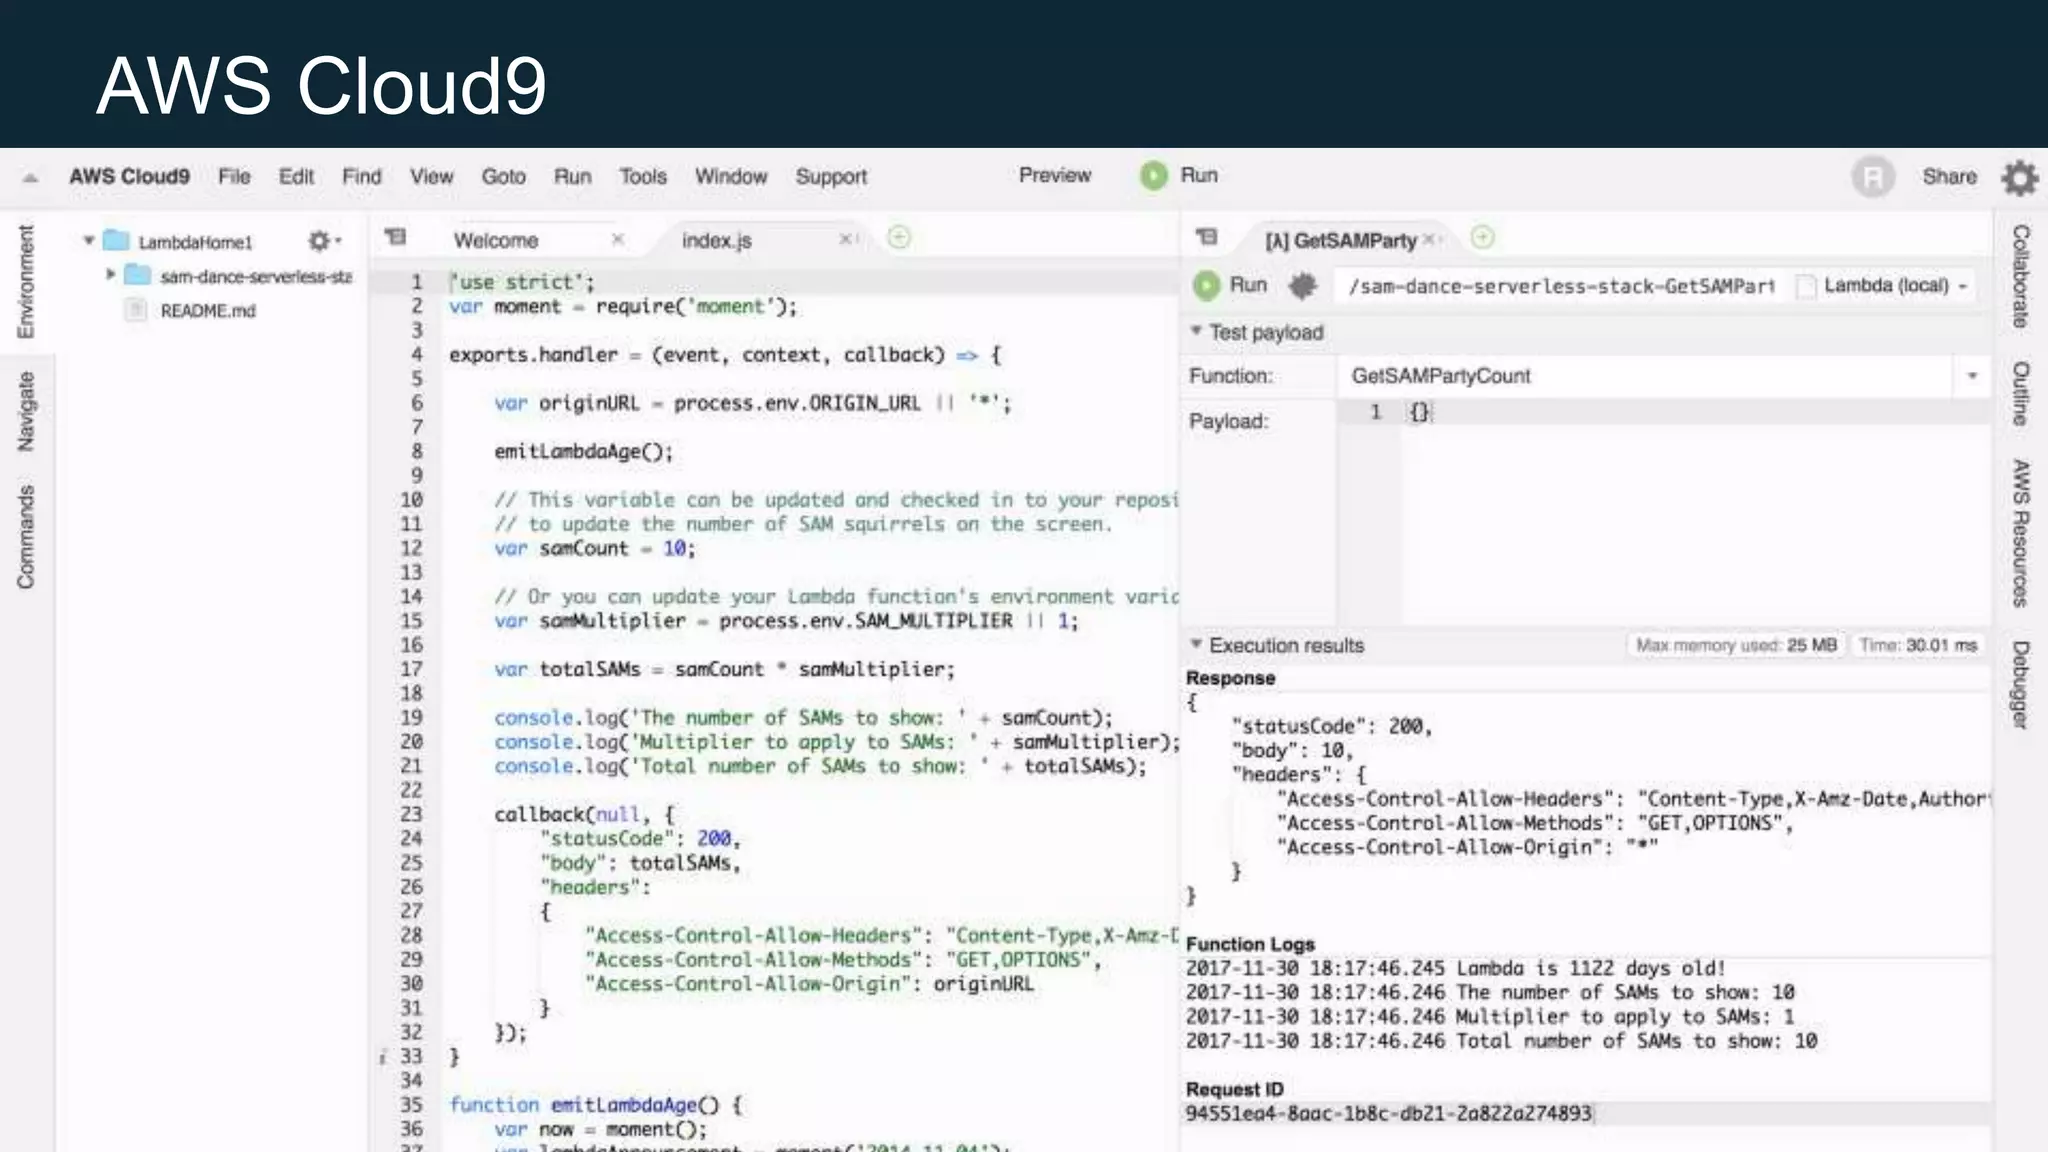This screenshot has width=2048, height=1152.
Task: Open README.md in the file tree
Action: pos(208,311)
